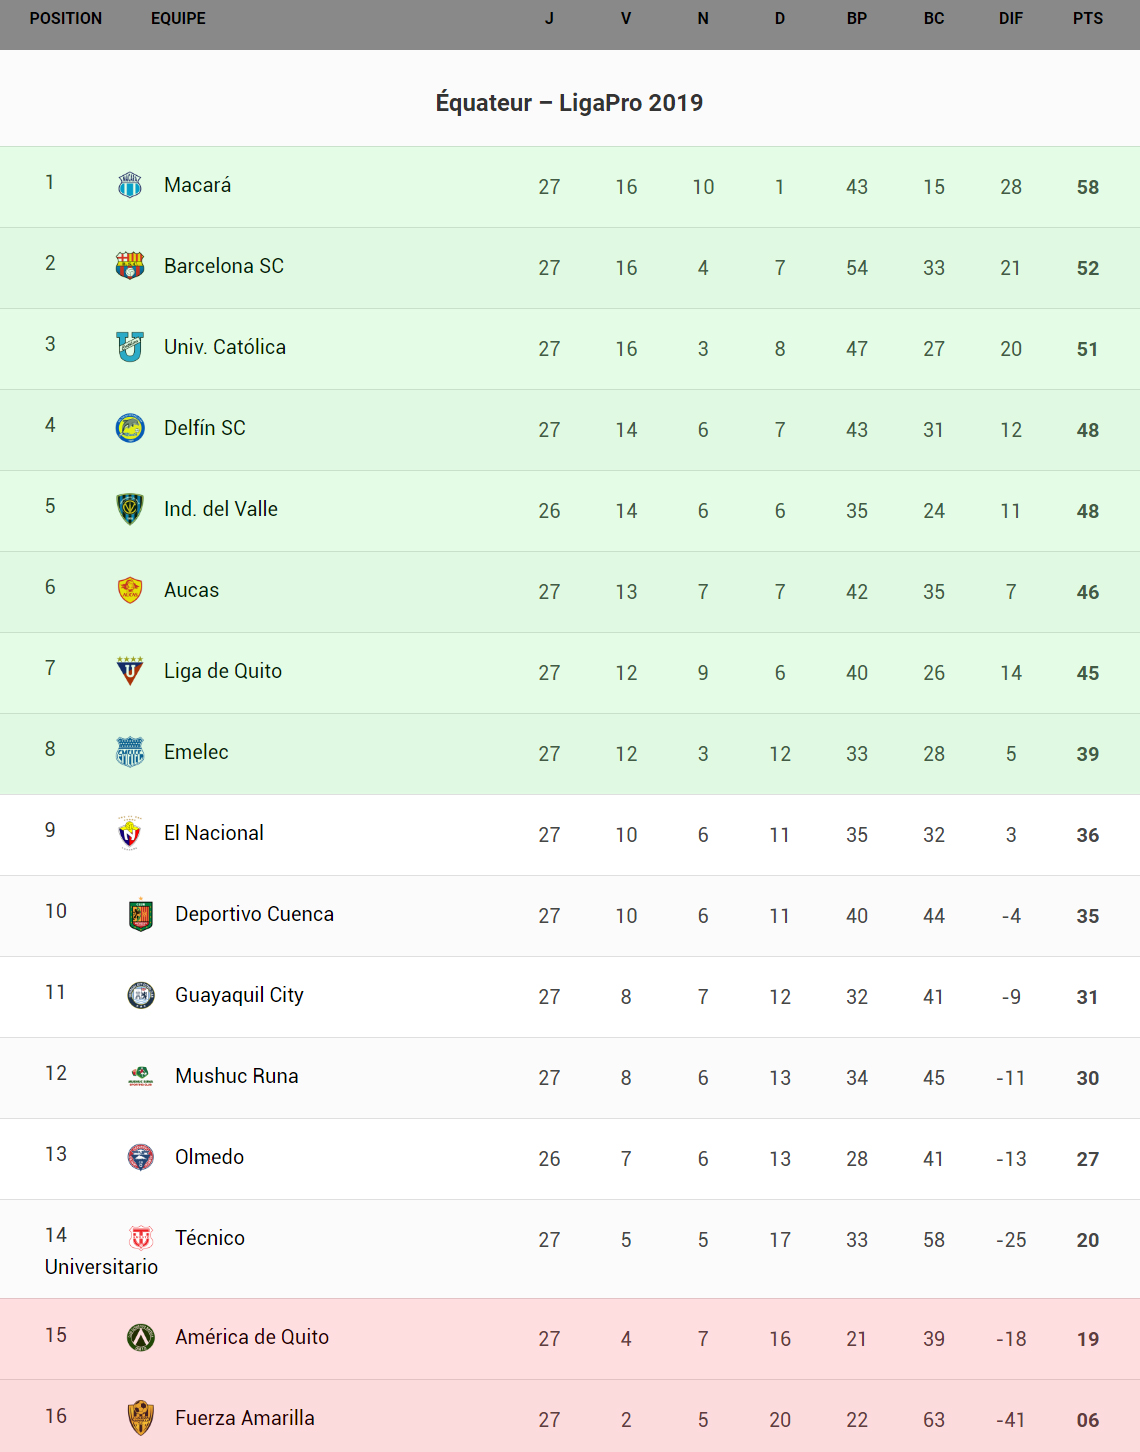Open the Mushuc Runa team name
The height and width of the screenshot is (1452, 1140).
point(237,1076)
